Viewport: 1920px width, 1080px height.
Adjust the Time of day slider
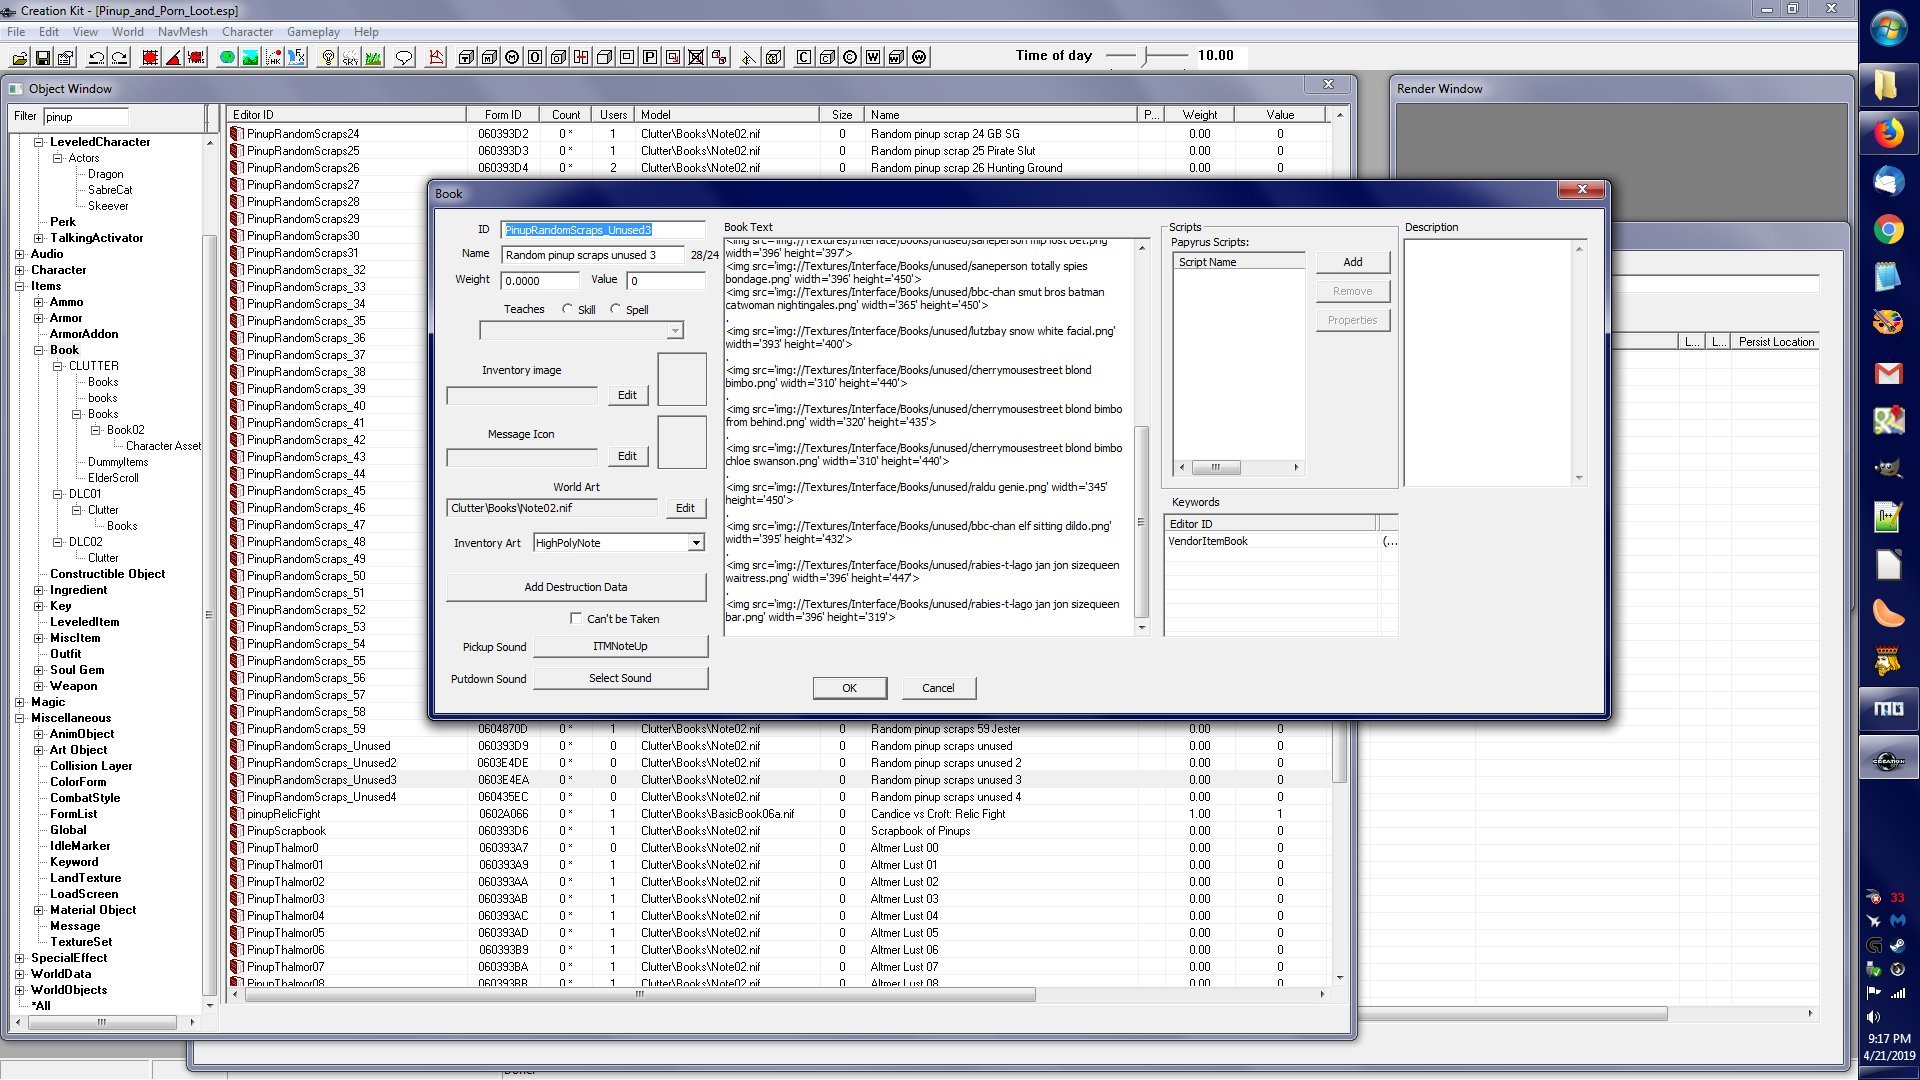[x=1147, y=56]
